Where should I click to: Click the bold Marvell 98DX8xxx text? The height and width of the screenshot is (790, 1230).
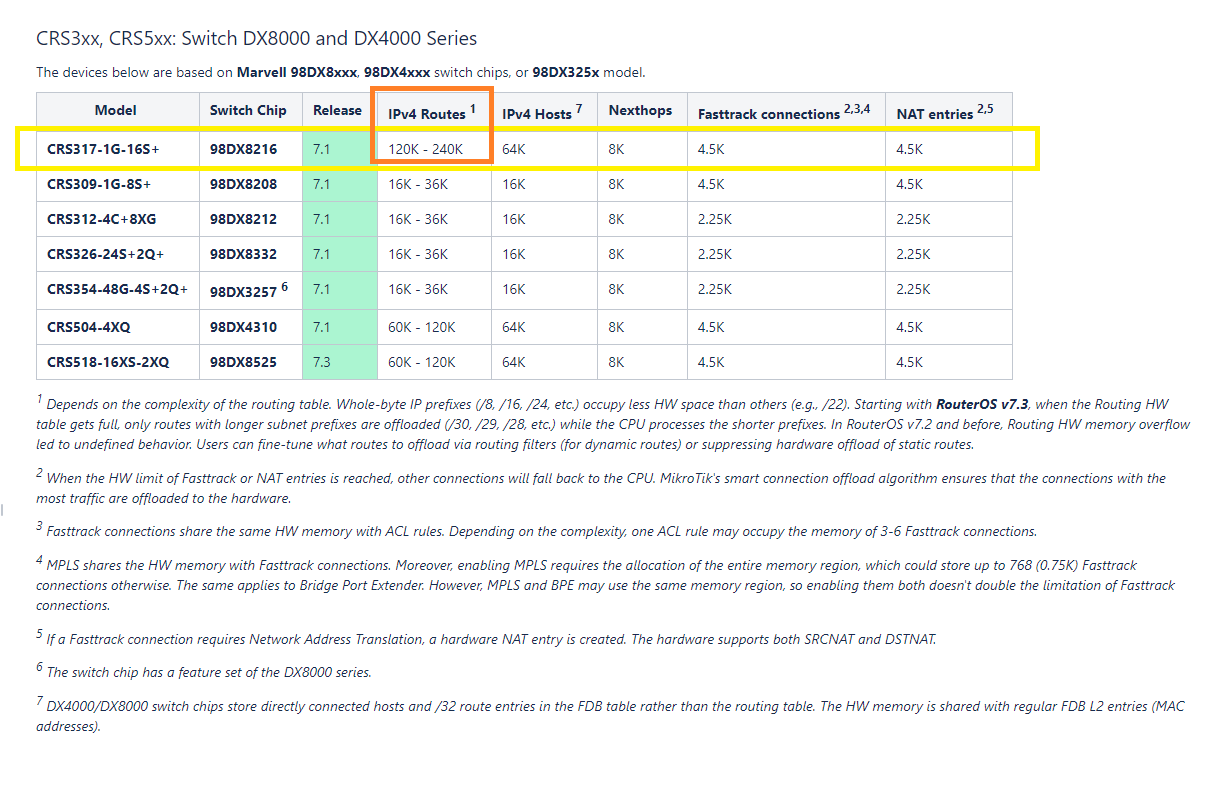coord(298,72)
